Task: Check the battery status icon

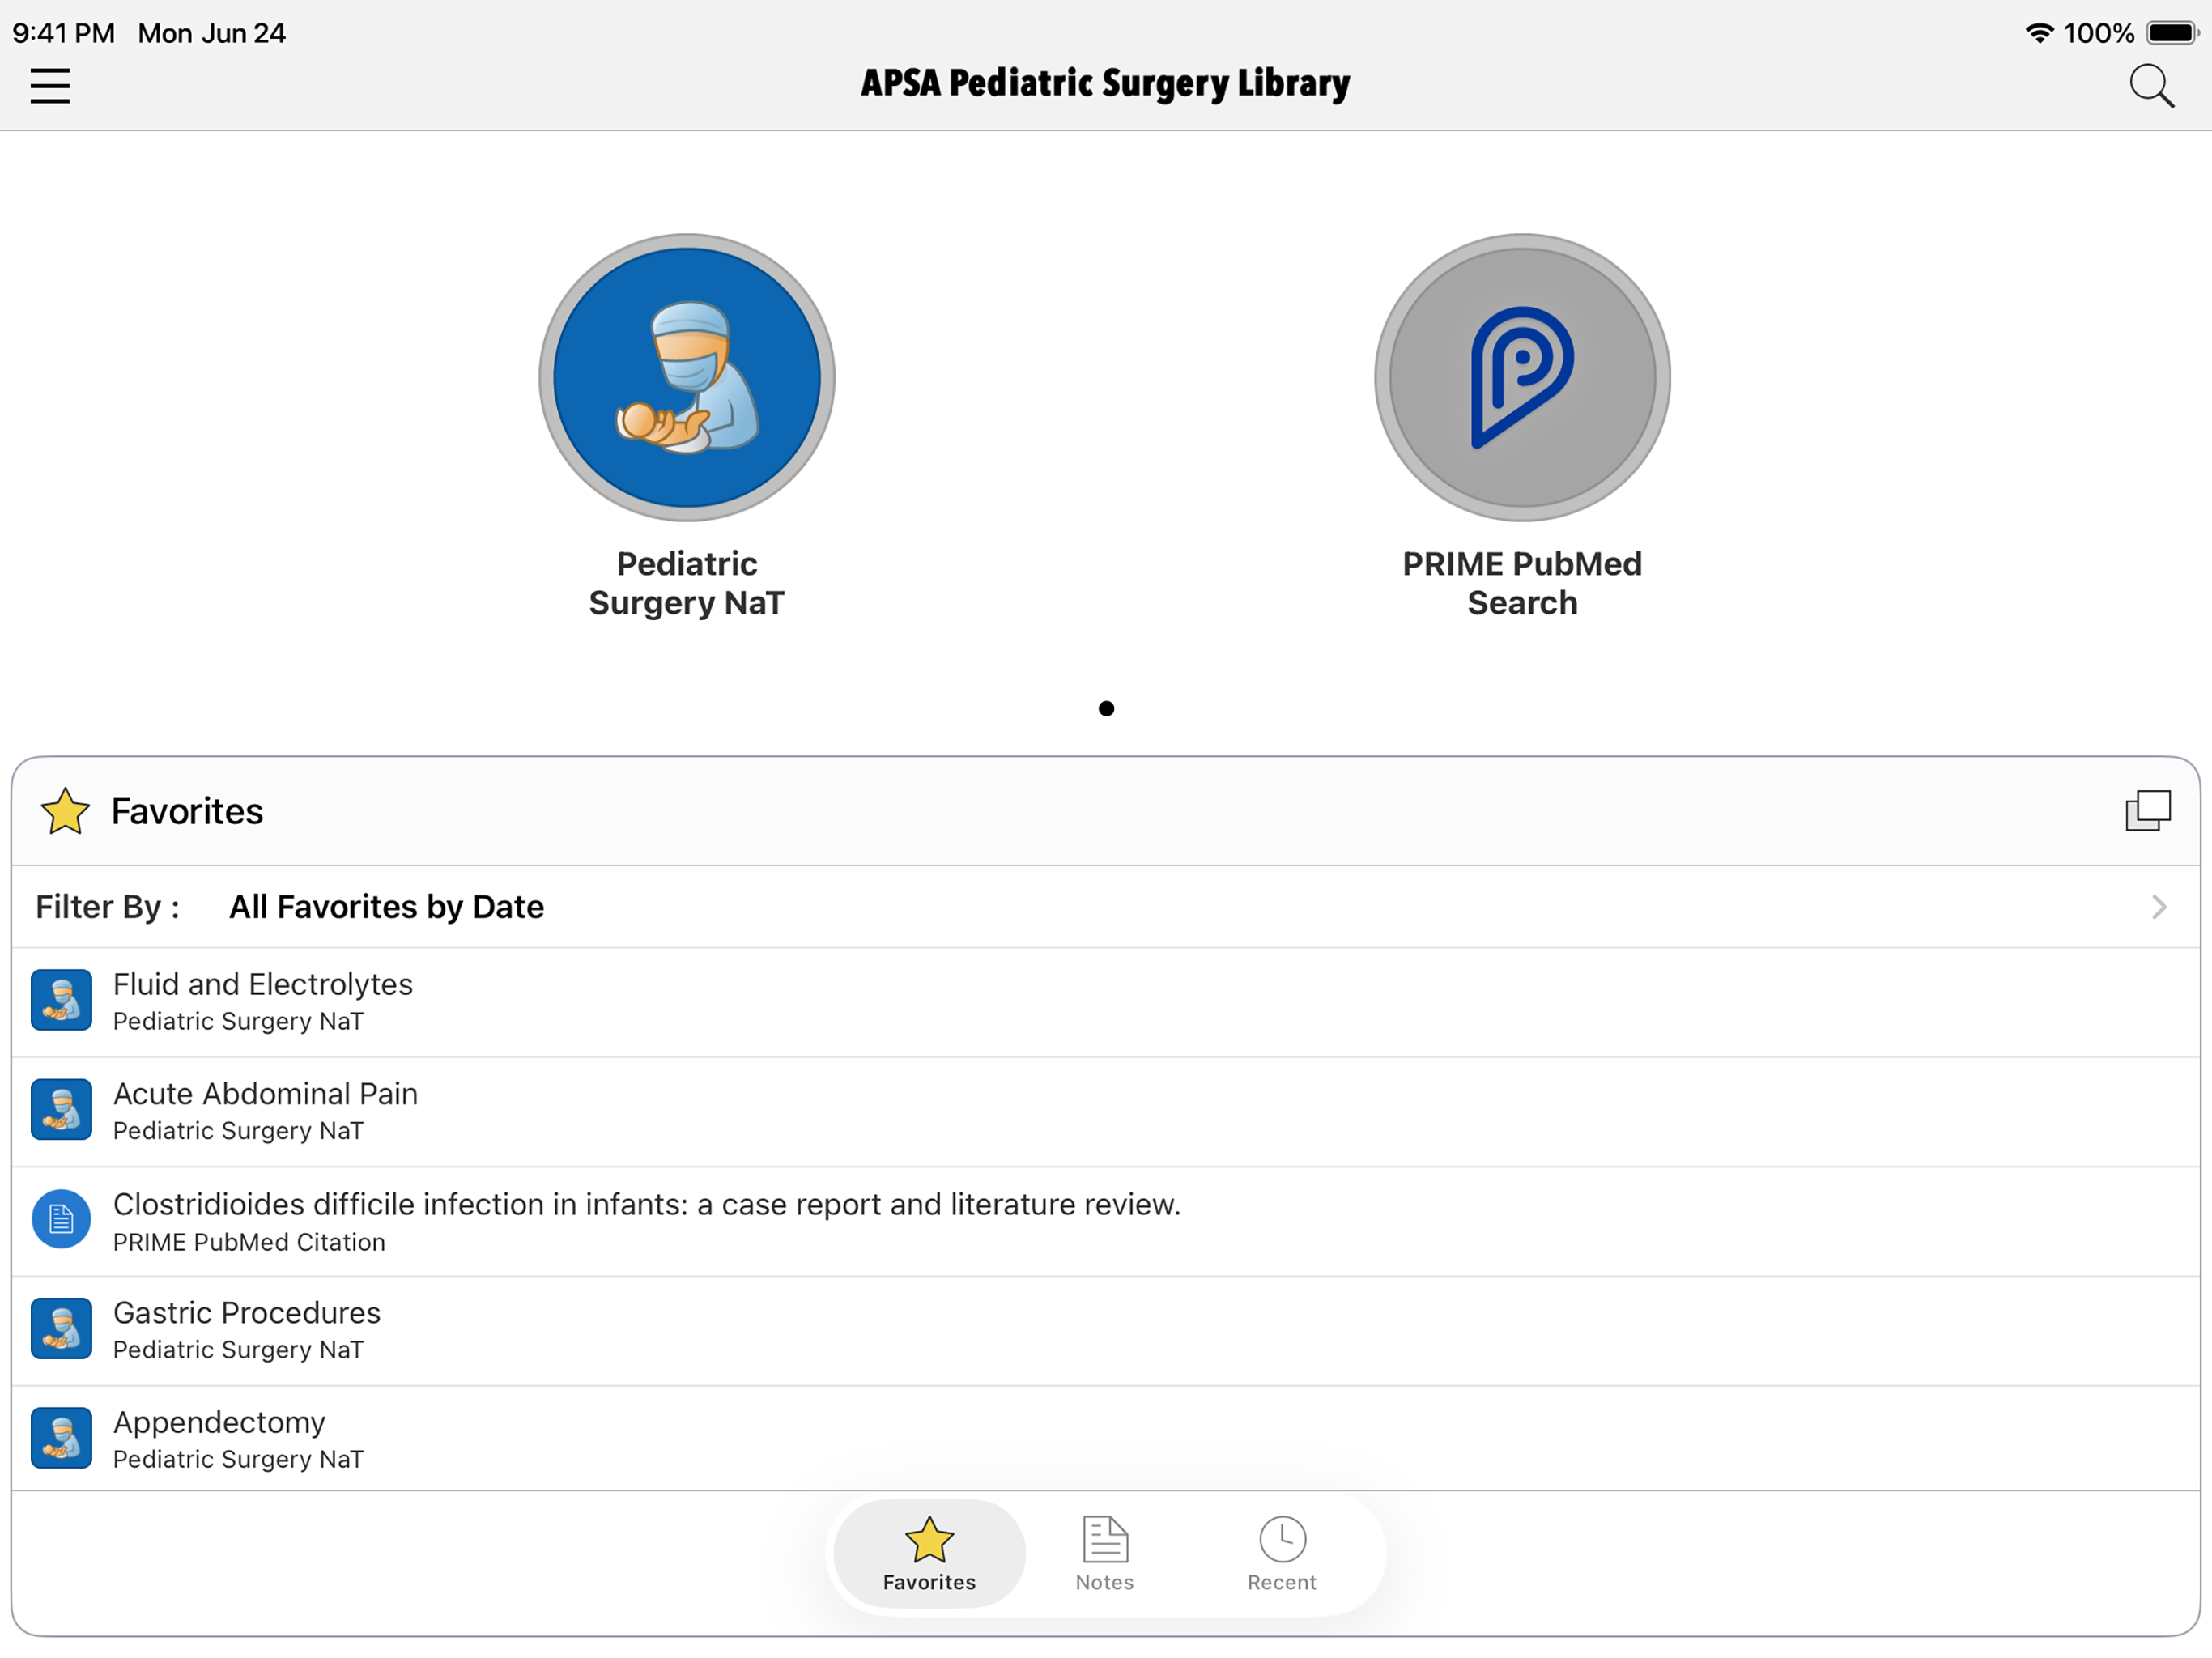Action: tap(2172, 33)
